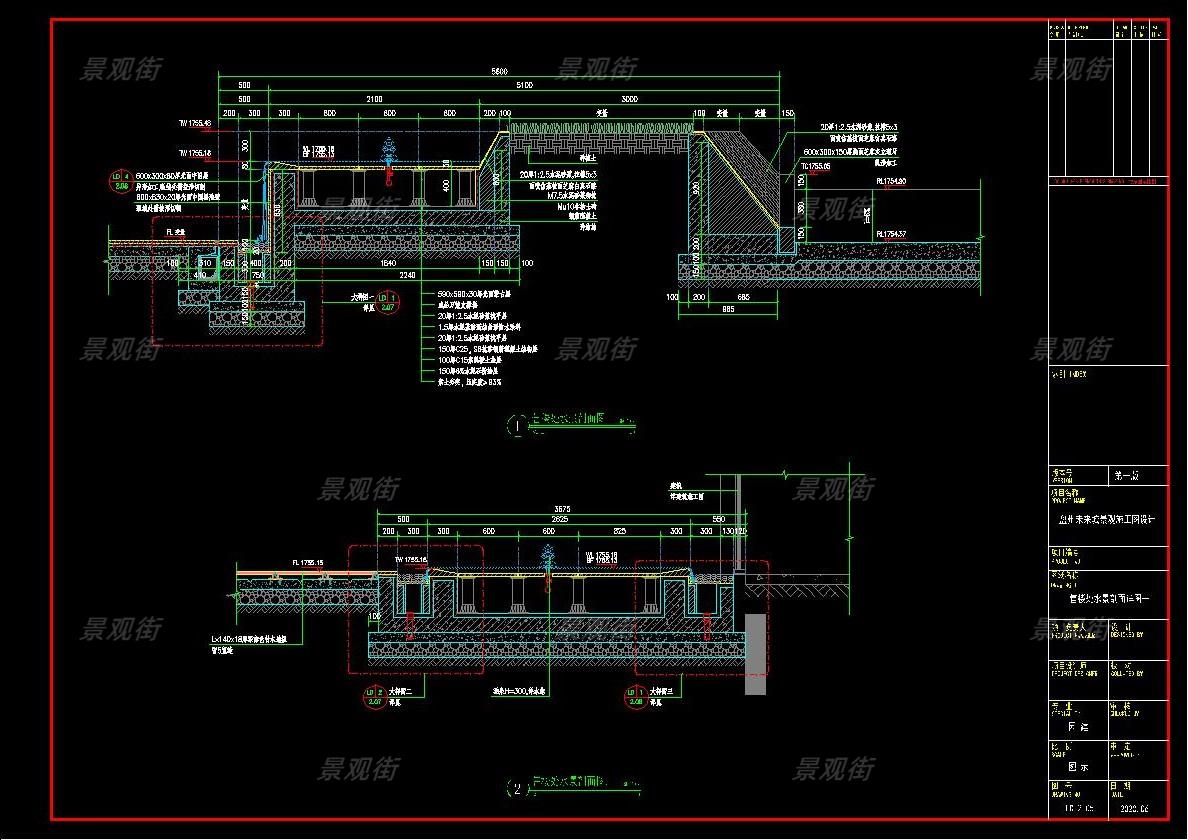Screen dimensions: 1188x840
Task: Click the LD 4 detail callout bubble
Action: pyautogui.click(x=120, y=180)
